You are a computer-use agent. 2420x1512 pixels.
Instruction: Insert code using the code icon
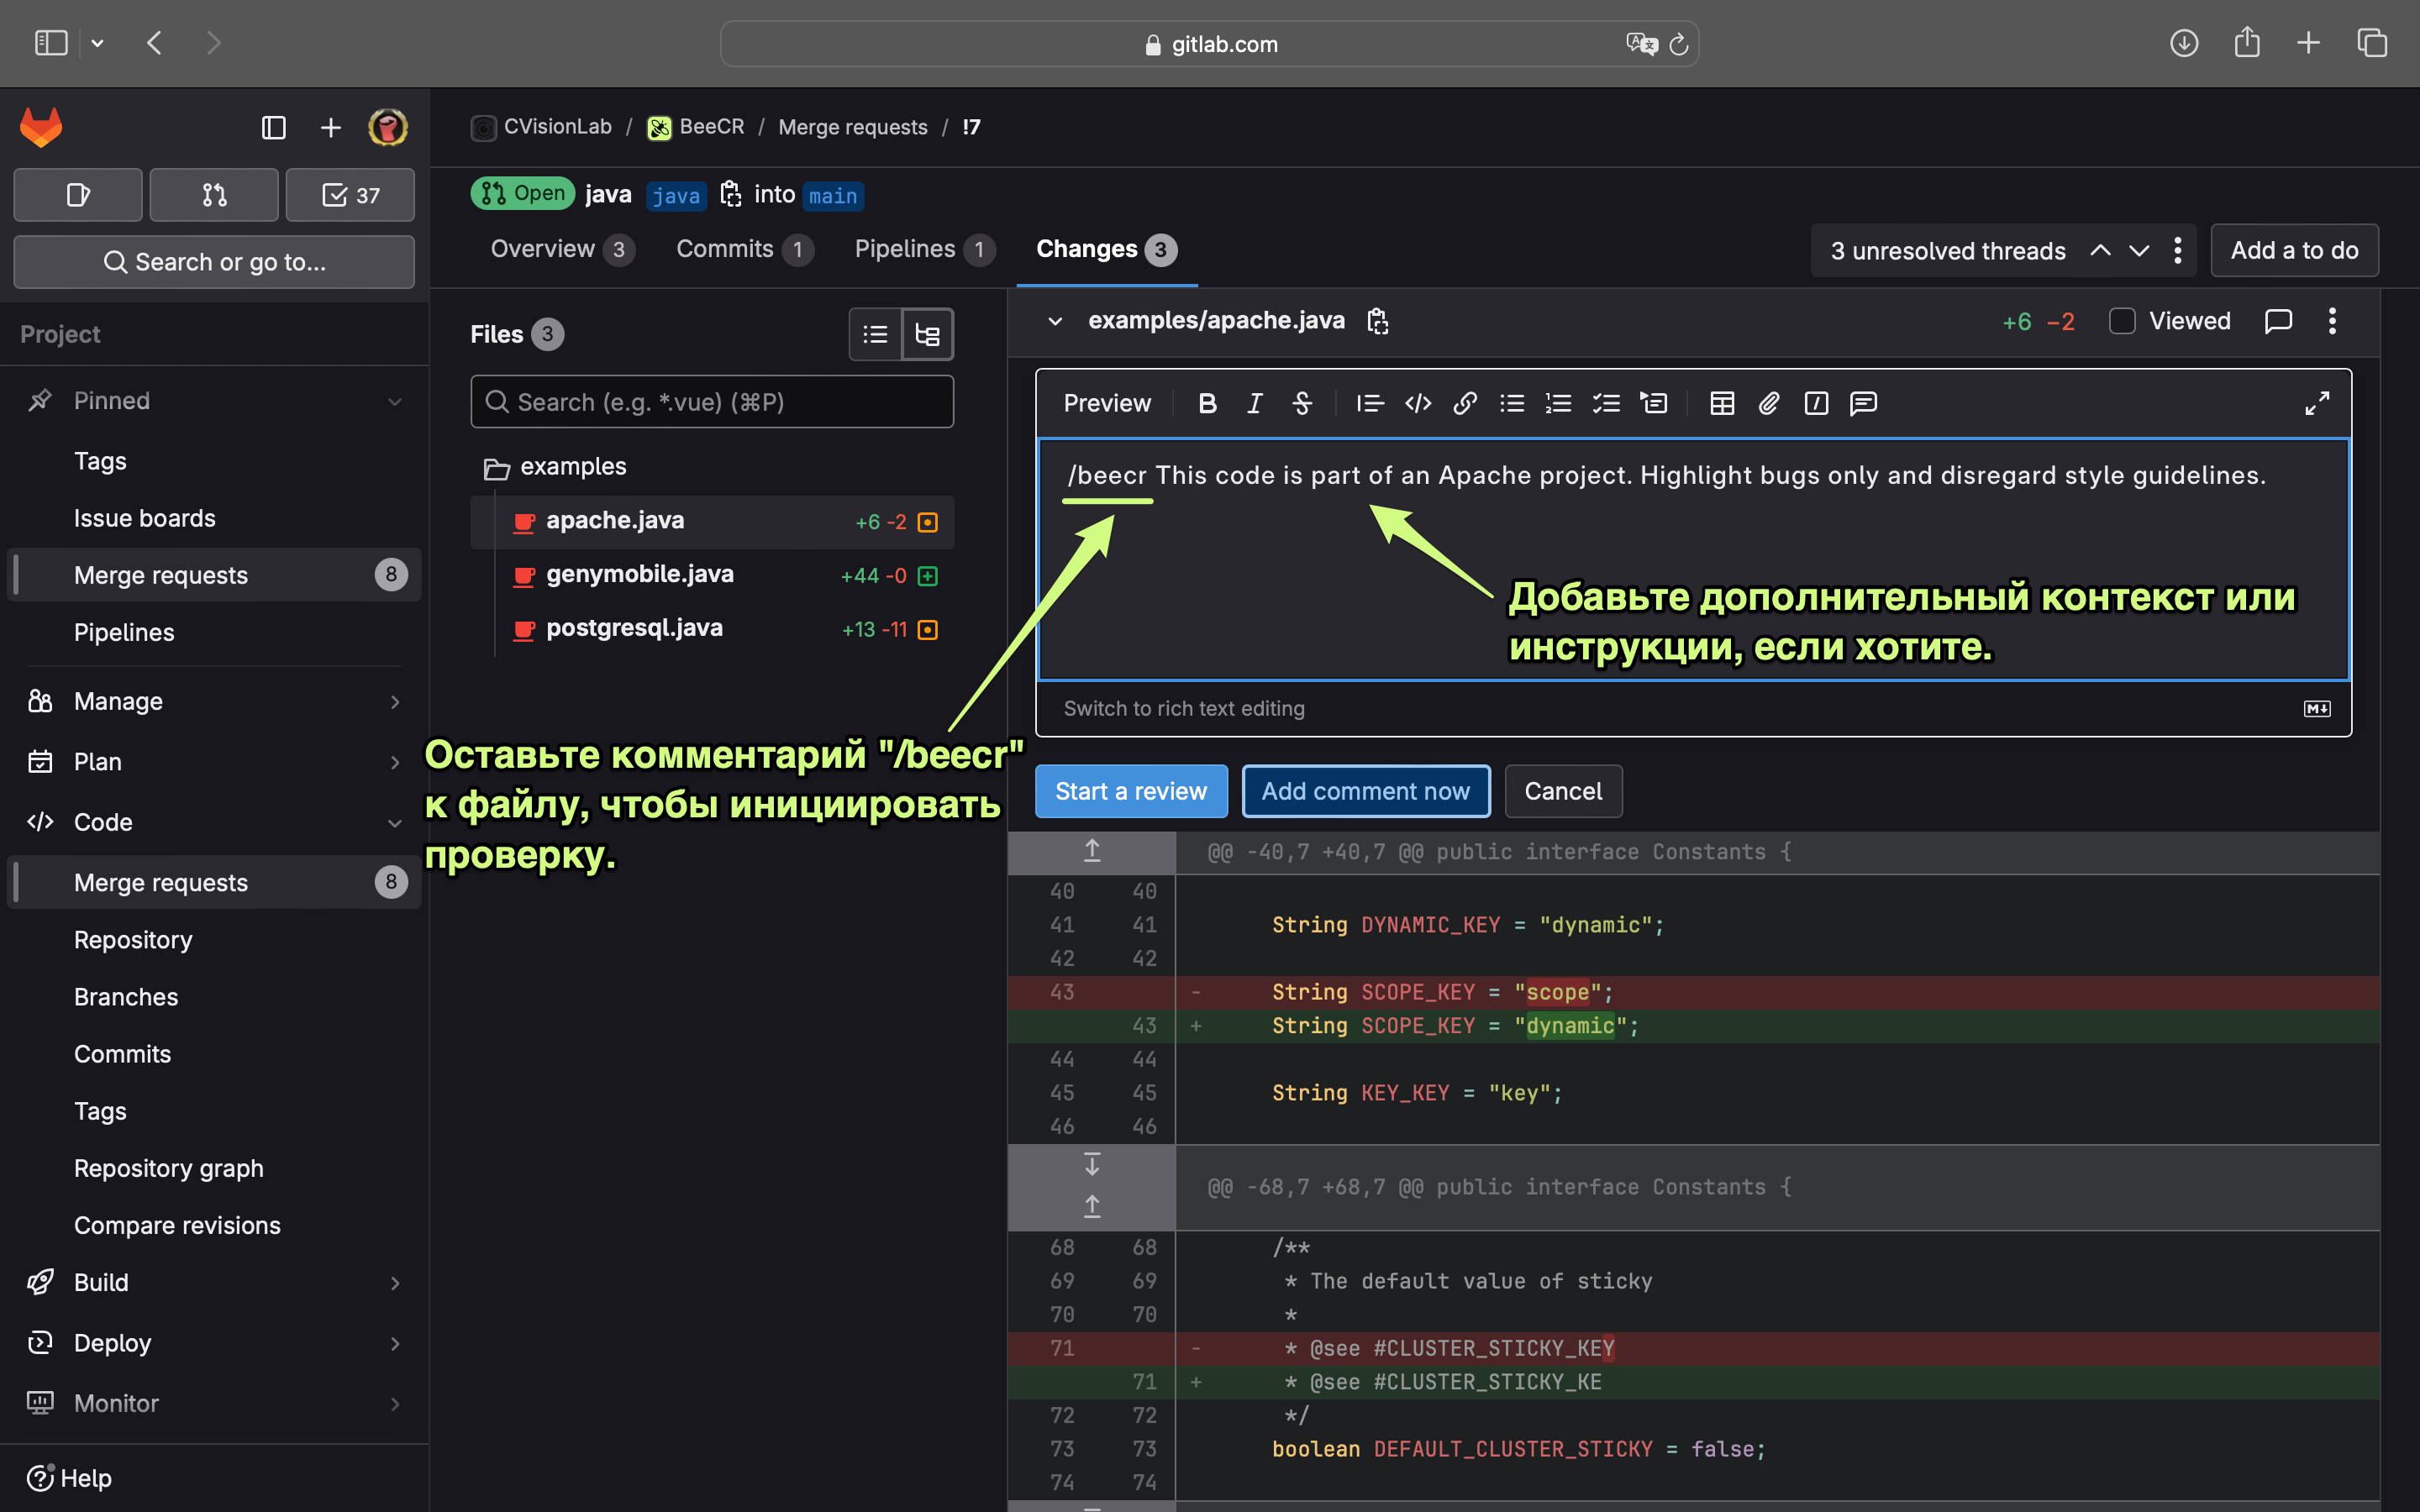point(1417,403)
